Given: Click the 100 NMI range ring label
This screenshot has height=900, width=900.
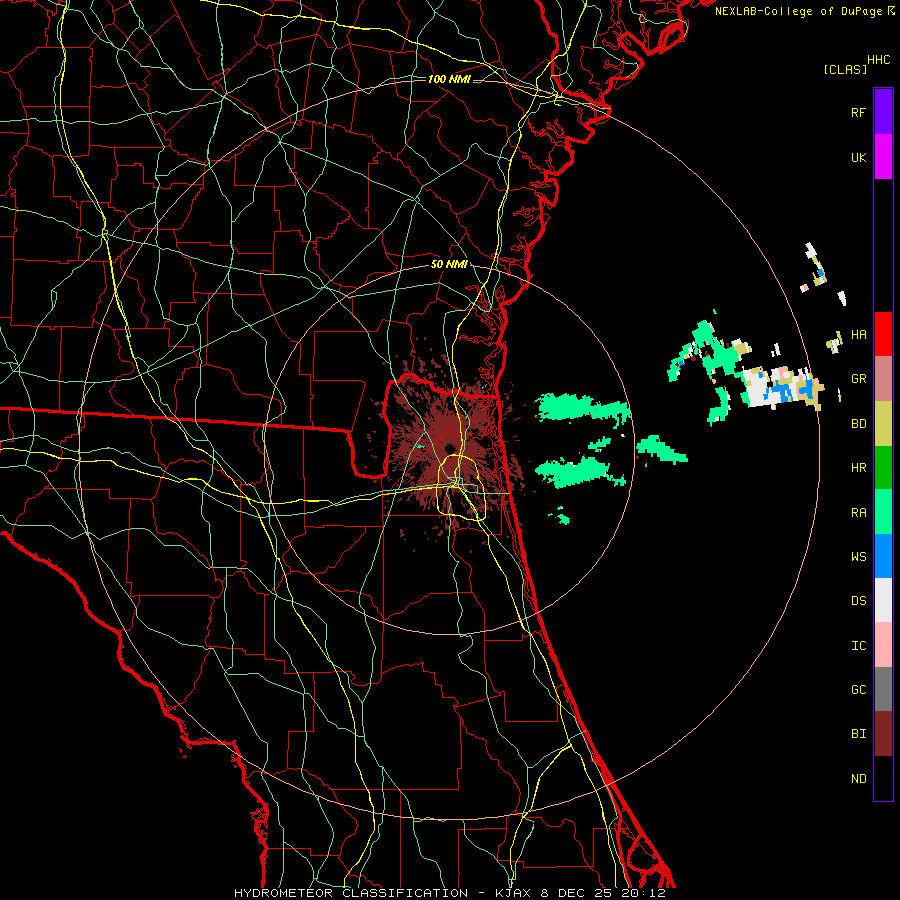Looking at the screenshot, I should [449, 79].
